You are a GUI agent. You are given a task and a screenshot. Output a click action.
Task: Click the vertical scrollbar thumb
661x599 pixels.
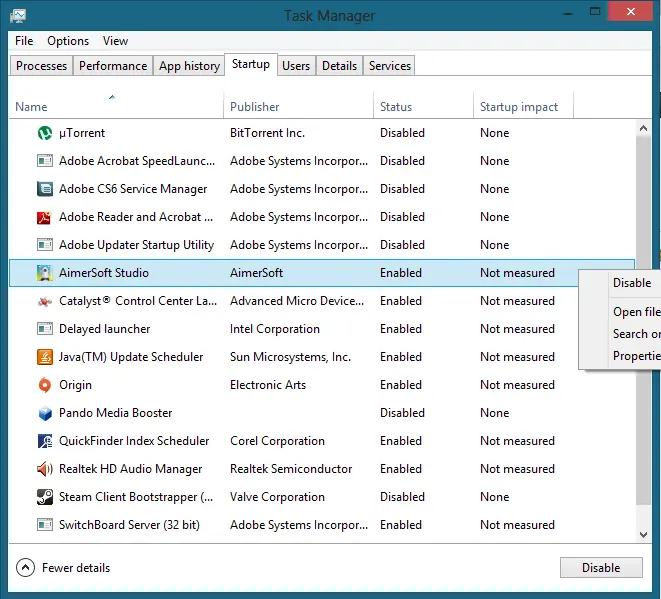tap(643, 320)
